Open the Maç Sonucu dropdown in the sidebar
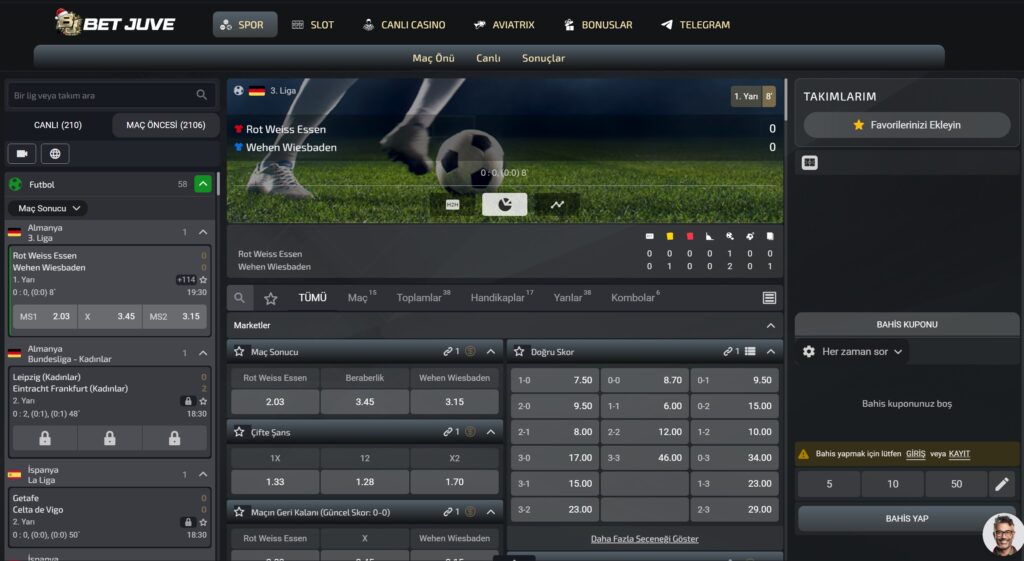The width and height of the screenshot is (1024, 561). click(x=48, y=208)
